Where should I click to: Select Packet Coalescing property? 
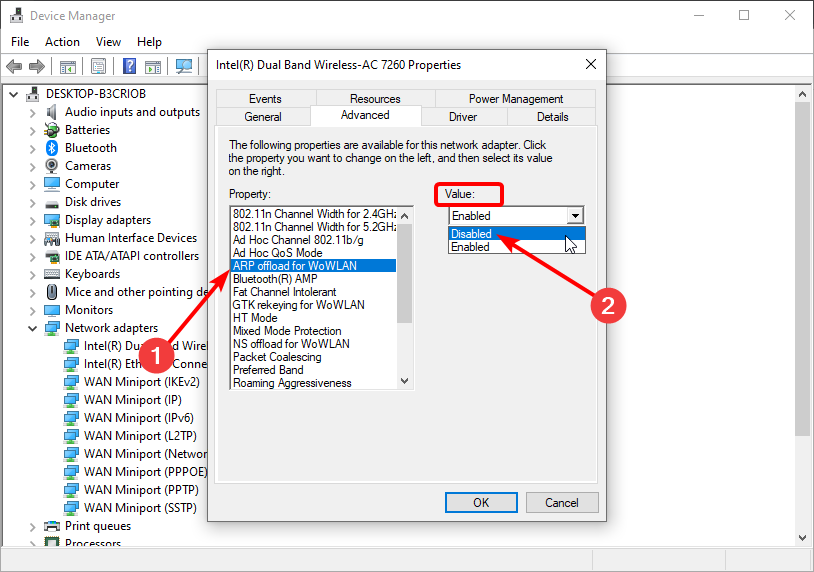point(314,357)
